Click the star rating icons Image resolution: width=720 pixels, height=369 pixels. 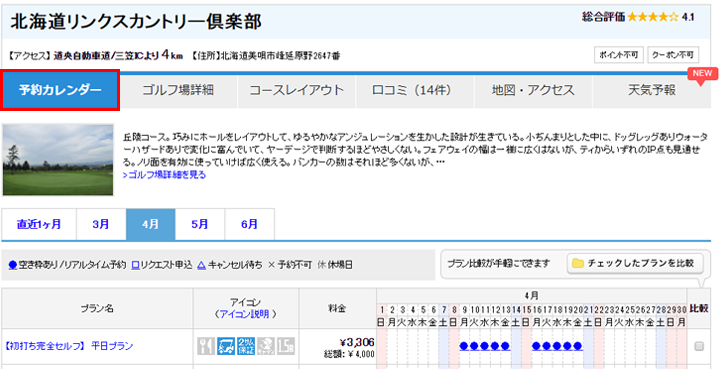click(652, 17)
